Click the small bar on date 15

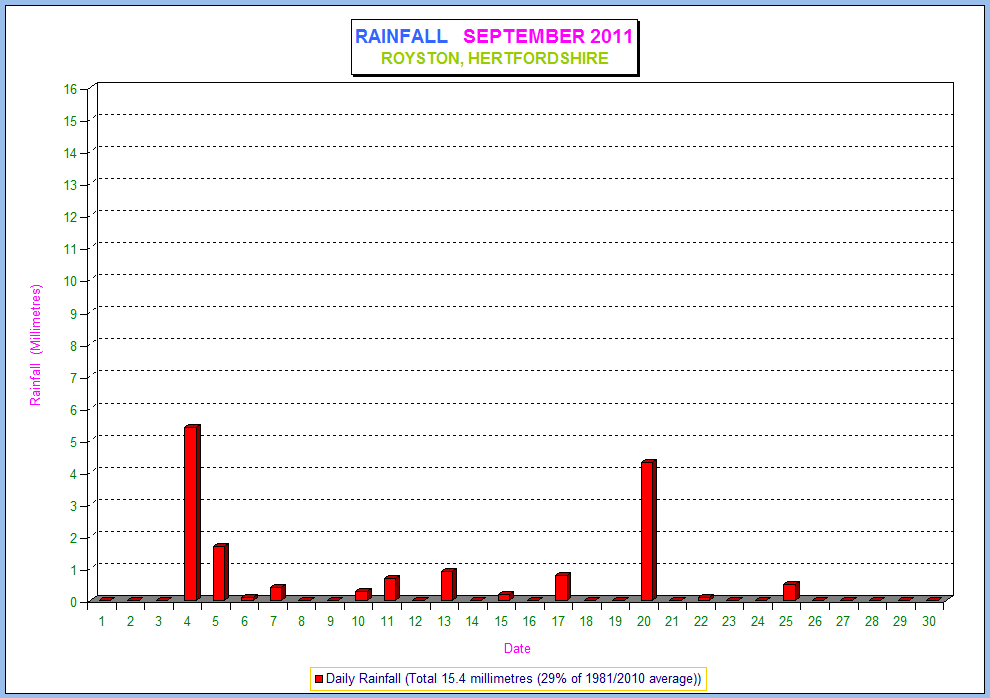[505, 596]
